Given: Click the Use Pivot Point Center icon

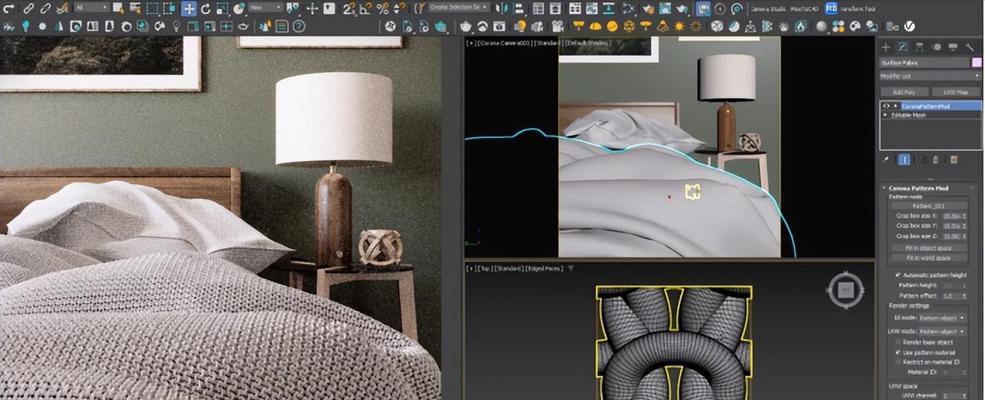Looking at the screenshot, I should click(295, 9).
